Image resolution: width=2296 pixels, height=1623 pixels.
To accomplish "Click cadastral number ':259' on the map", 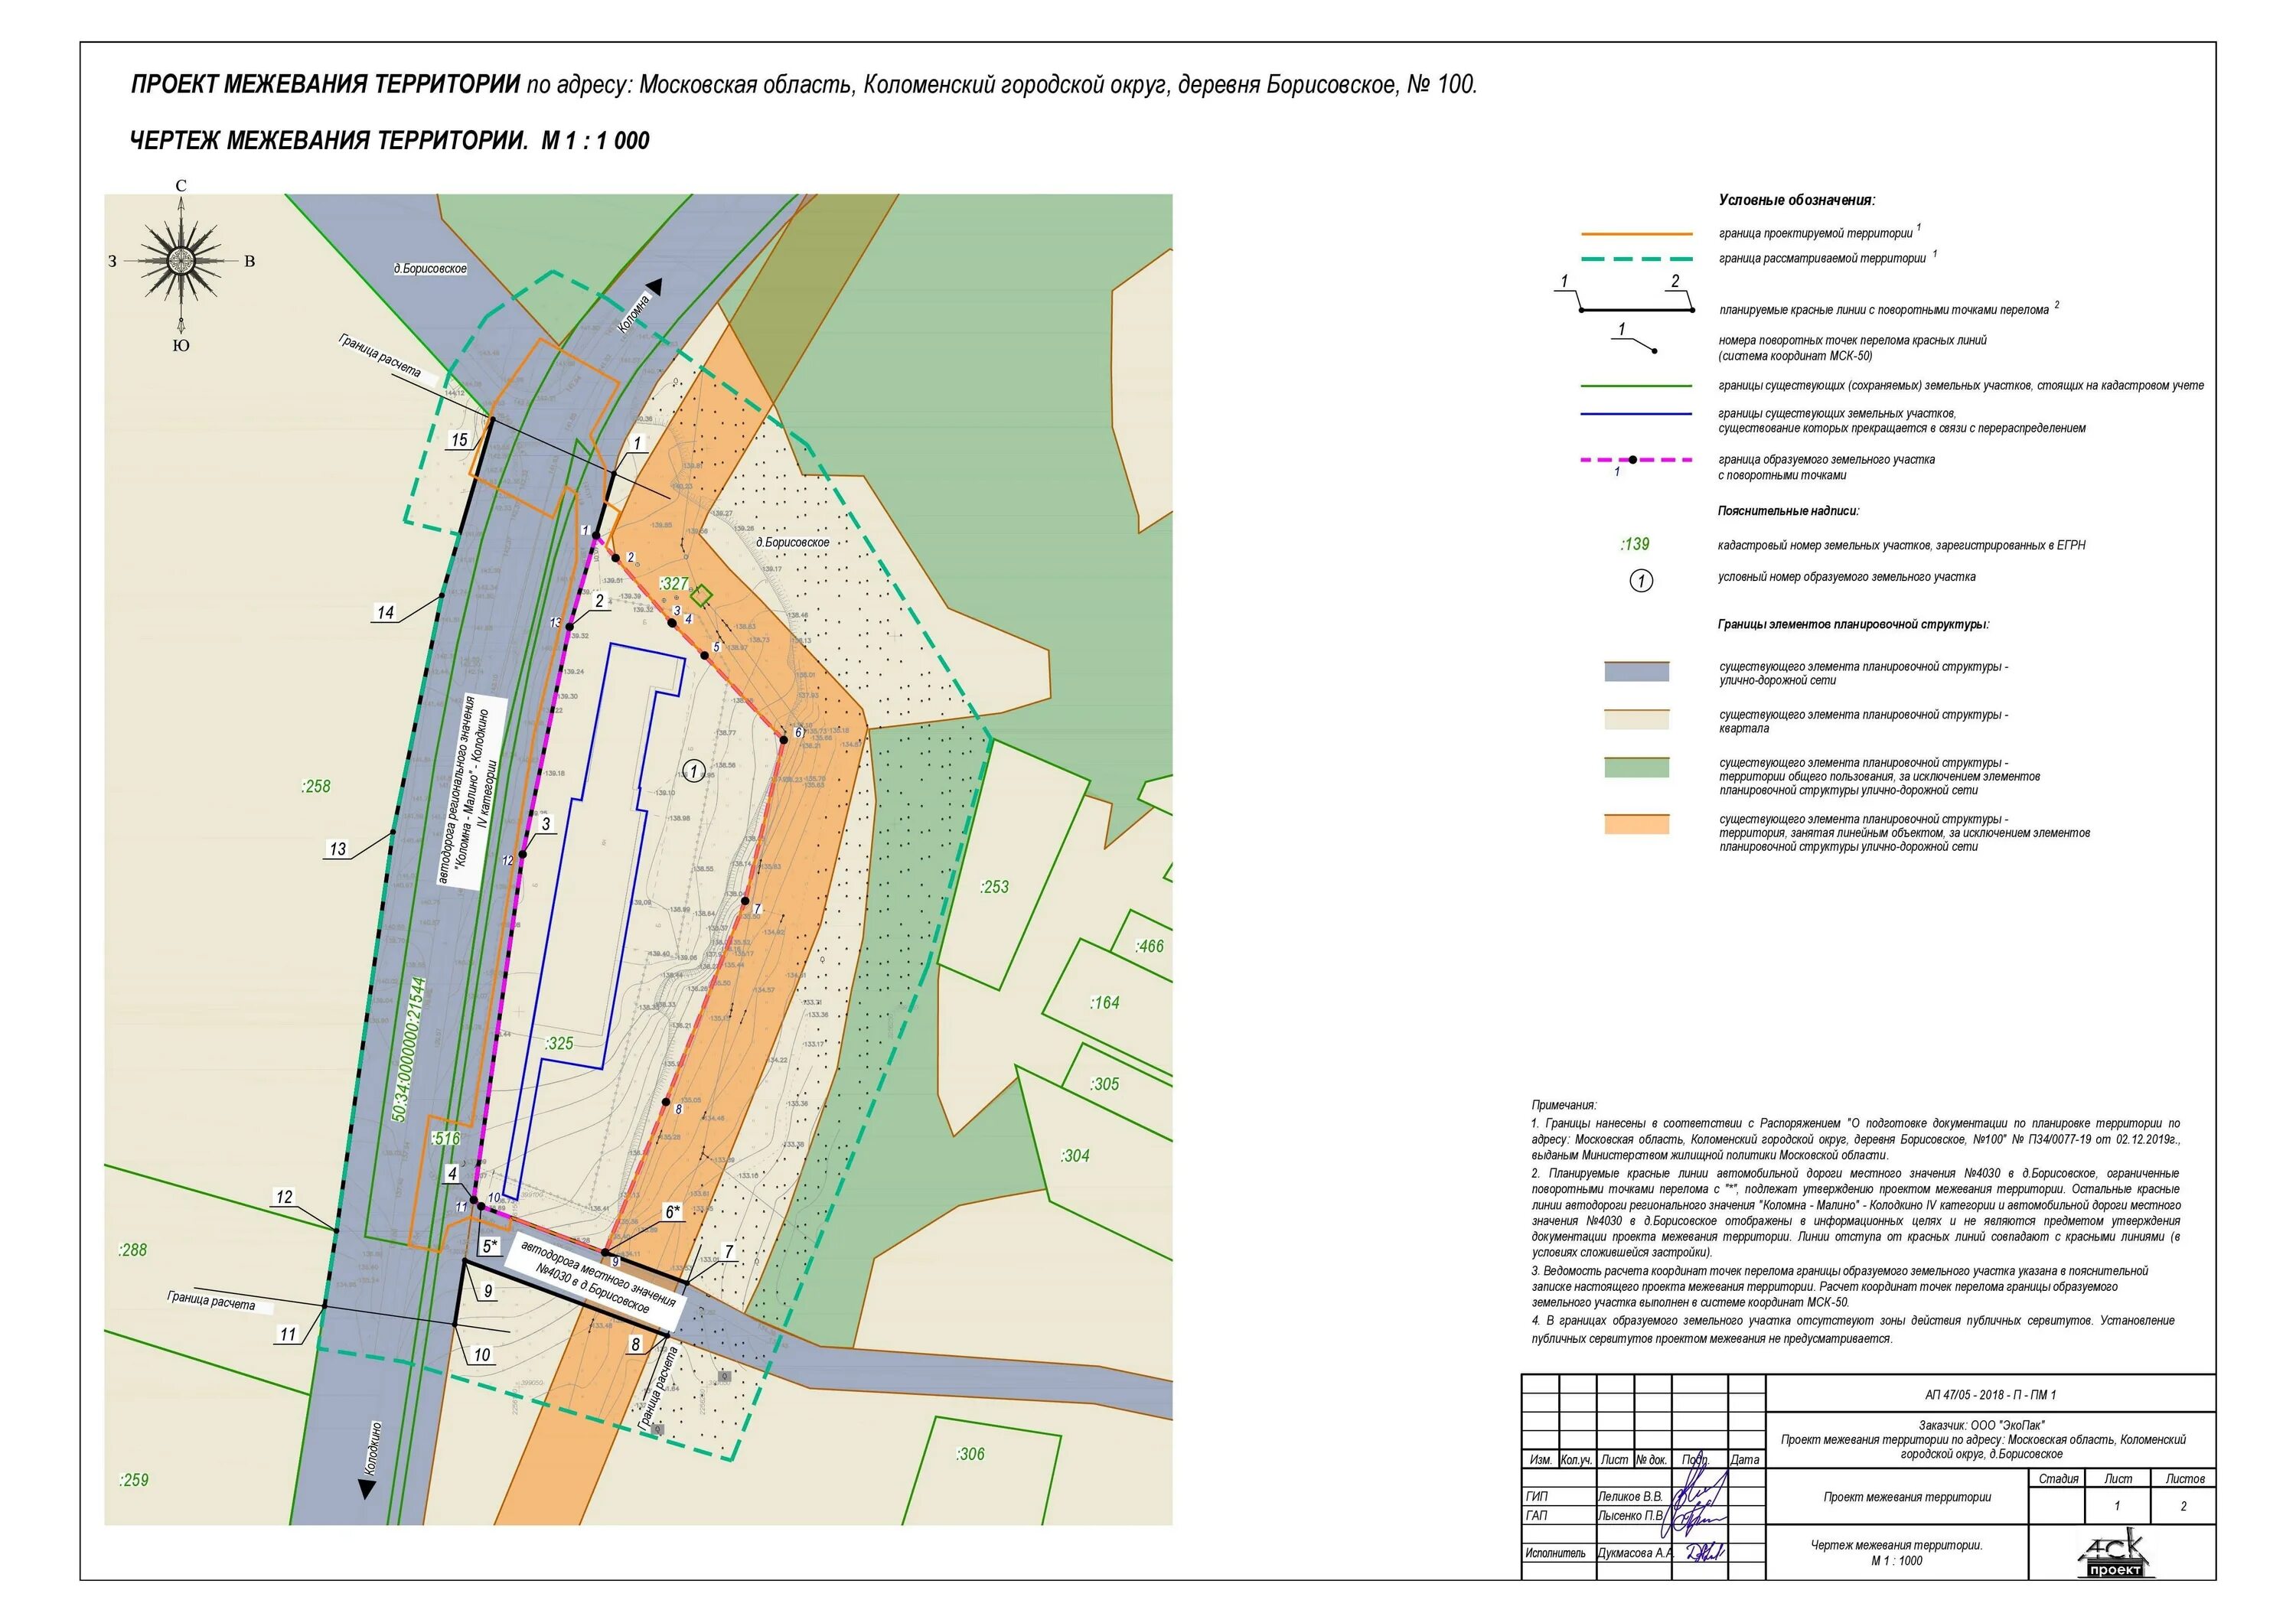I will [134, 1481].
